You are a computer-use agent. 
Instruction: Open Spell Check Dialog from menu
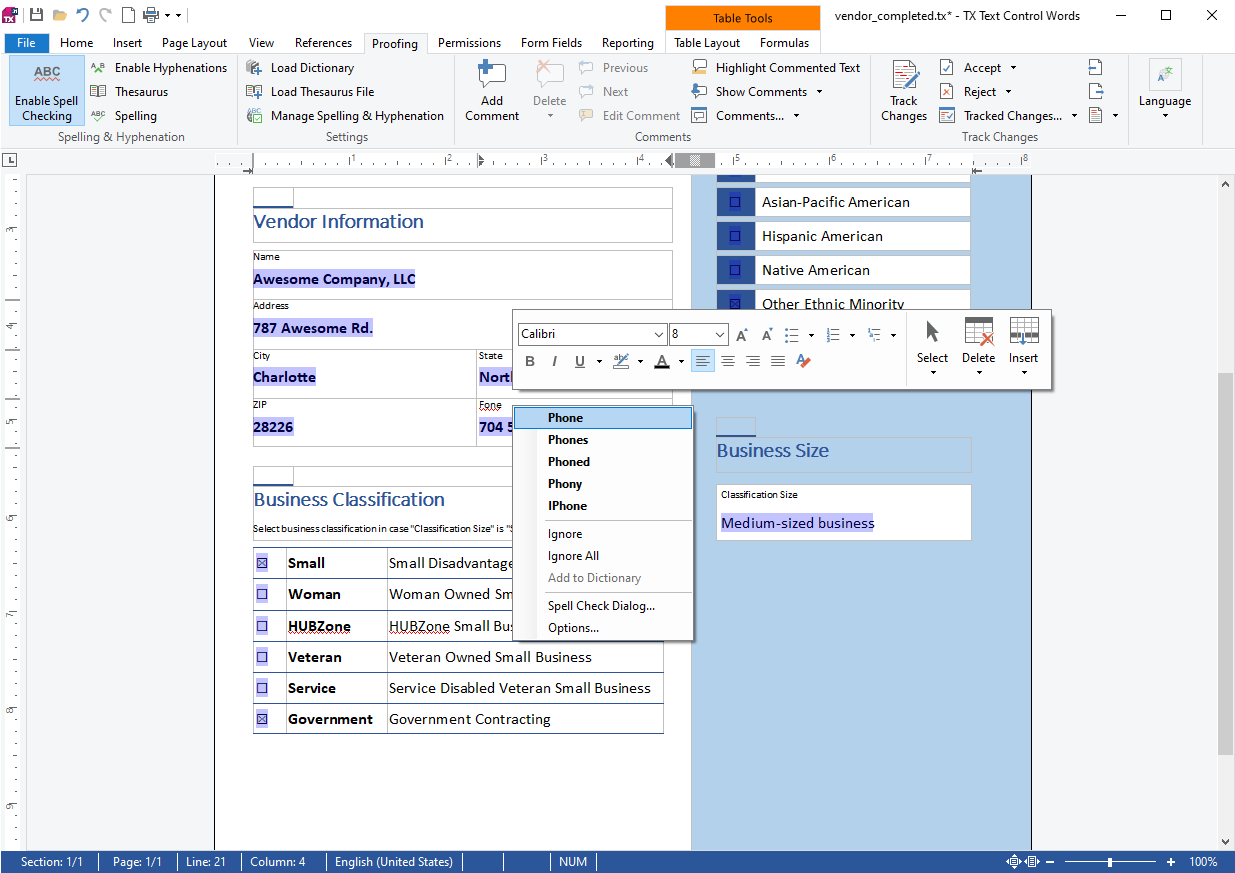[x=601, y=606]
